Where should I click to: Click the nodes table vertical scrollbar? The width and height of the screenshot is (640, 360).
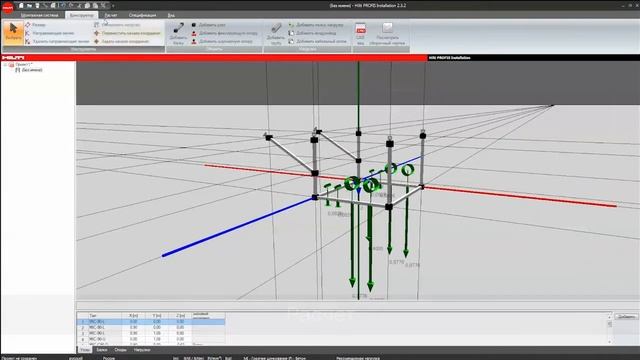point(610,329)
